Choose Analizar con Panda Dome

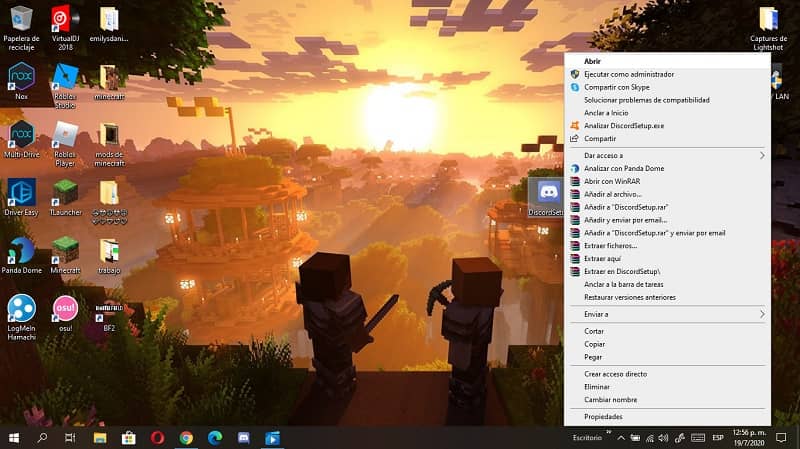[667, 168]
